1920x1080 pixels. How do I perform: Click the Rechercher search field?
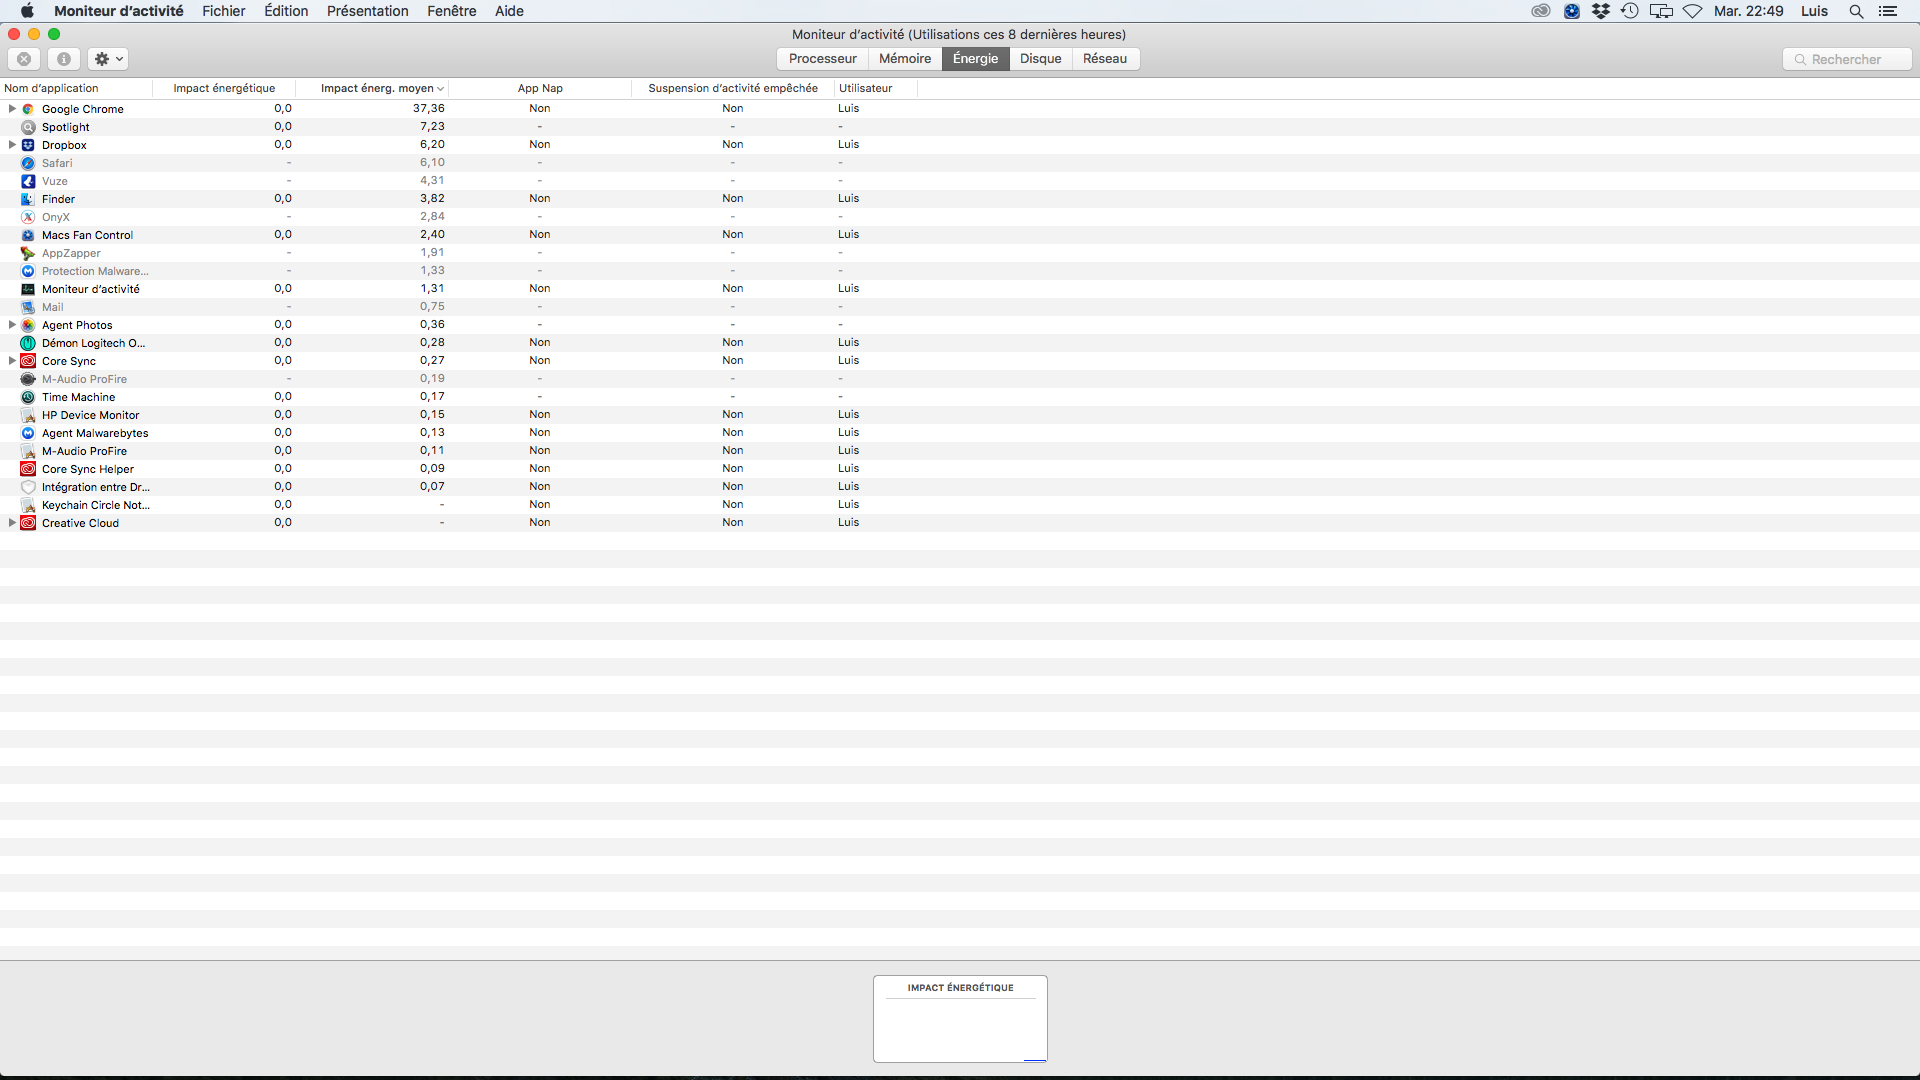tap(1847, 59)
